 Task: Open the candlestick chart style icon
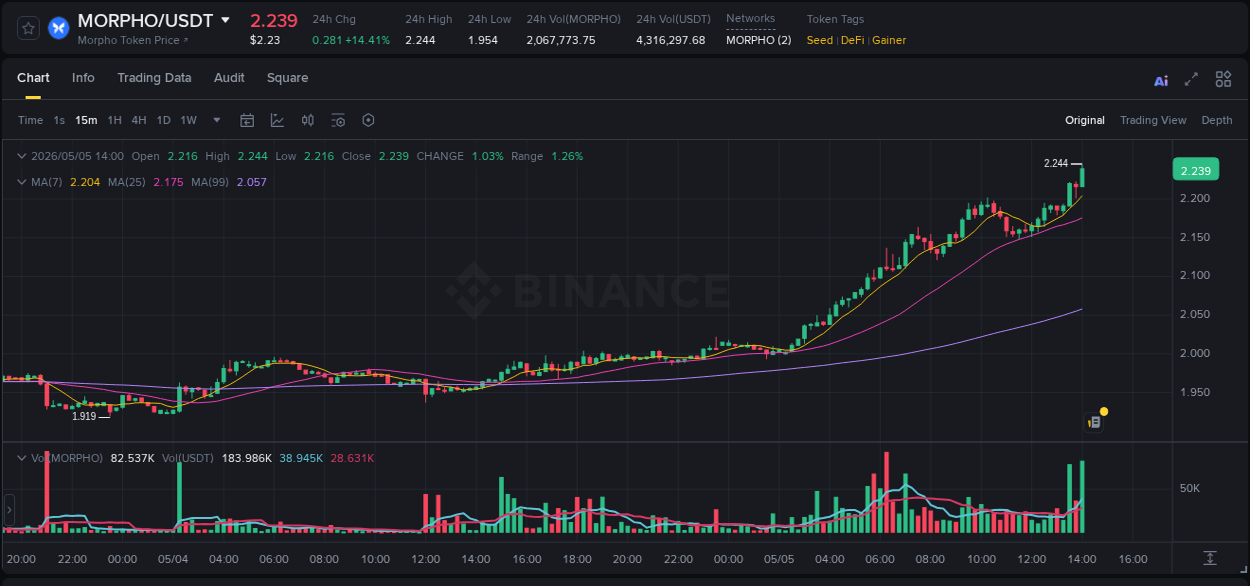[x=308, y=120]
